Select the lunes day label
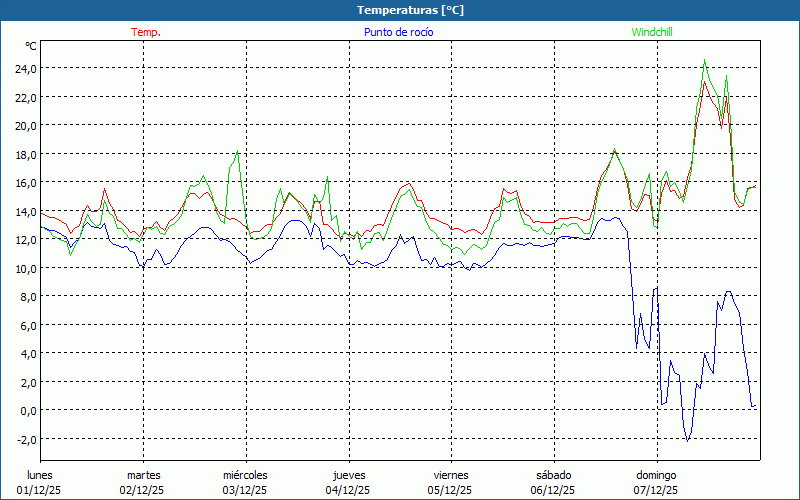Image resolution: width=800 pixels, height=500 pixels. 40,475
